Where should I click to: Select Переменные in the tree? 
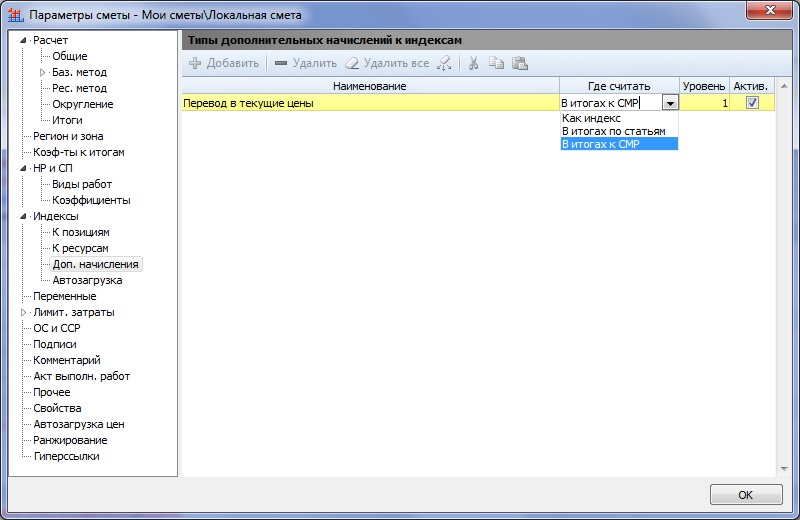(65, 296)
